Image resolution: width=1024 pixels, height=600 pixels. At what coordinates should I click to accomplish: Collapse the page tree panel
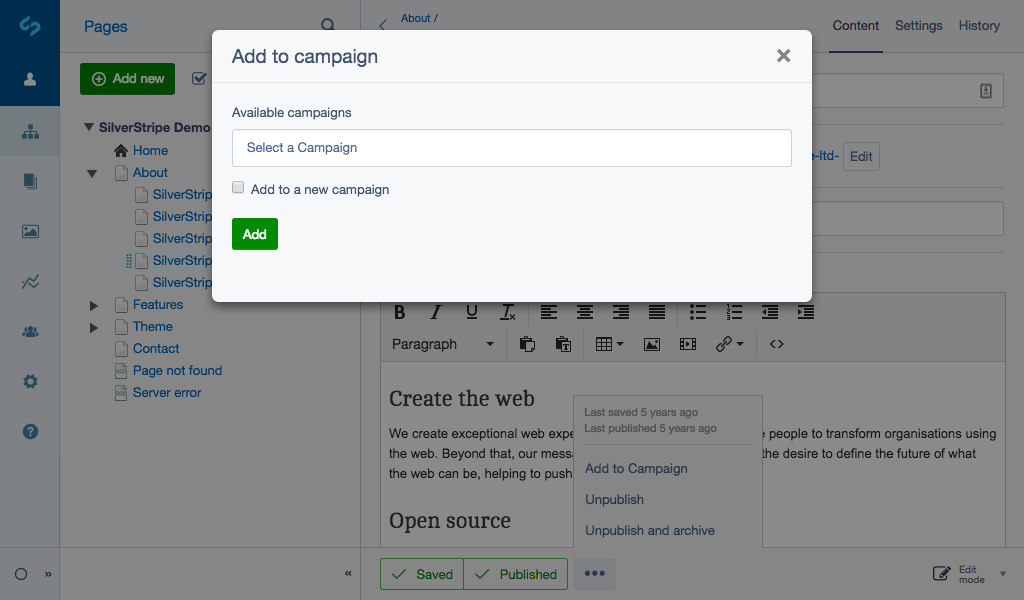(x=348, y=573)
